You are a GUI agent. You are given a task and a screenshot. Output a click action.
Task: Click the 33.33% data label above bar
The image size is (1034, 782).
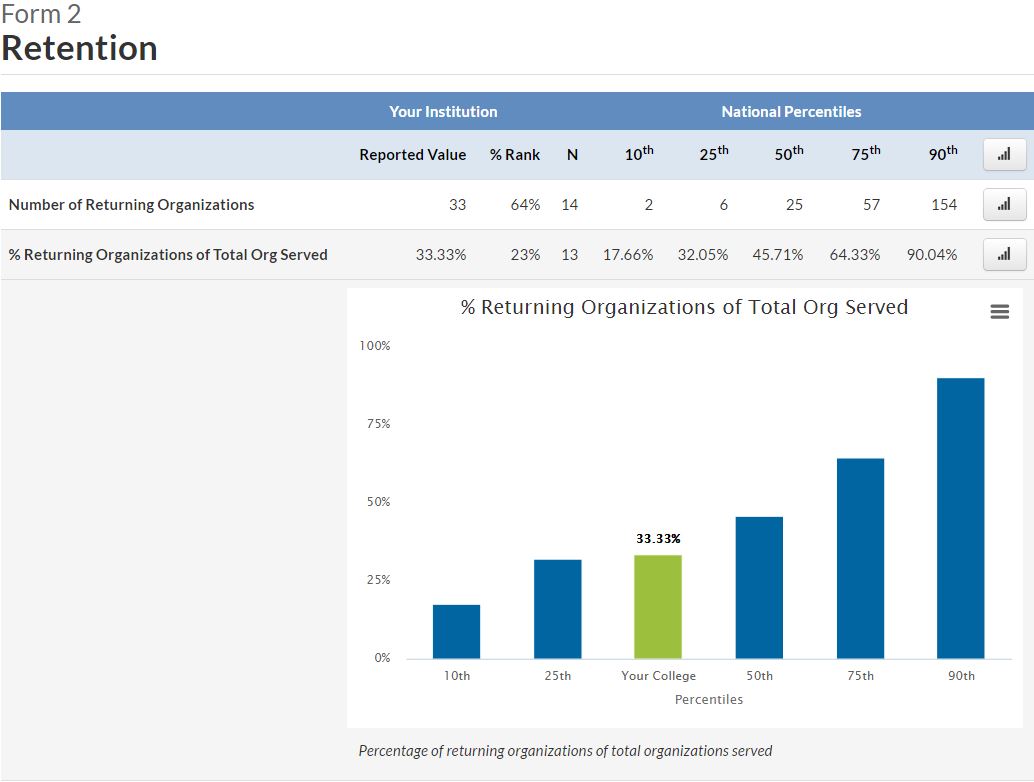tap(658, 539)
